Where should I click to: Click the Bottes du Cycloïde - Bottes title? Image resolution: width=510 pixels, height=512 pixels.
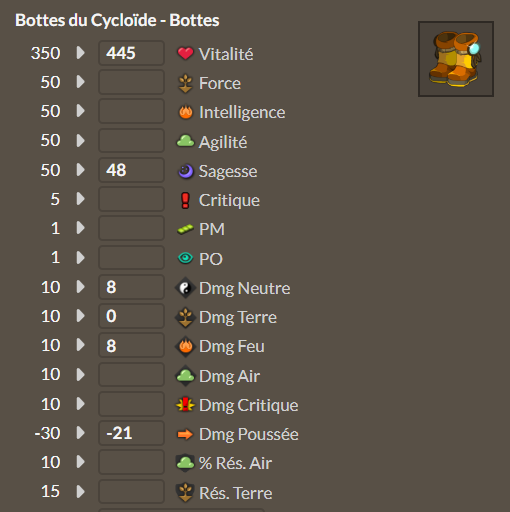click(117, 20)
